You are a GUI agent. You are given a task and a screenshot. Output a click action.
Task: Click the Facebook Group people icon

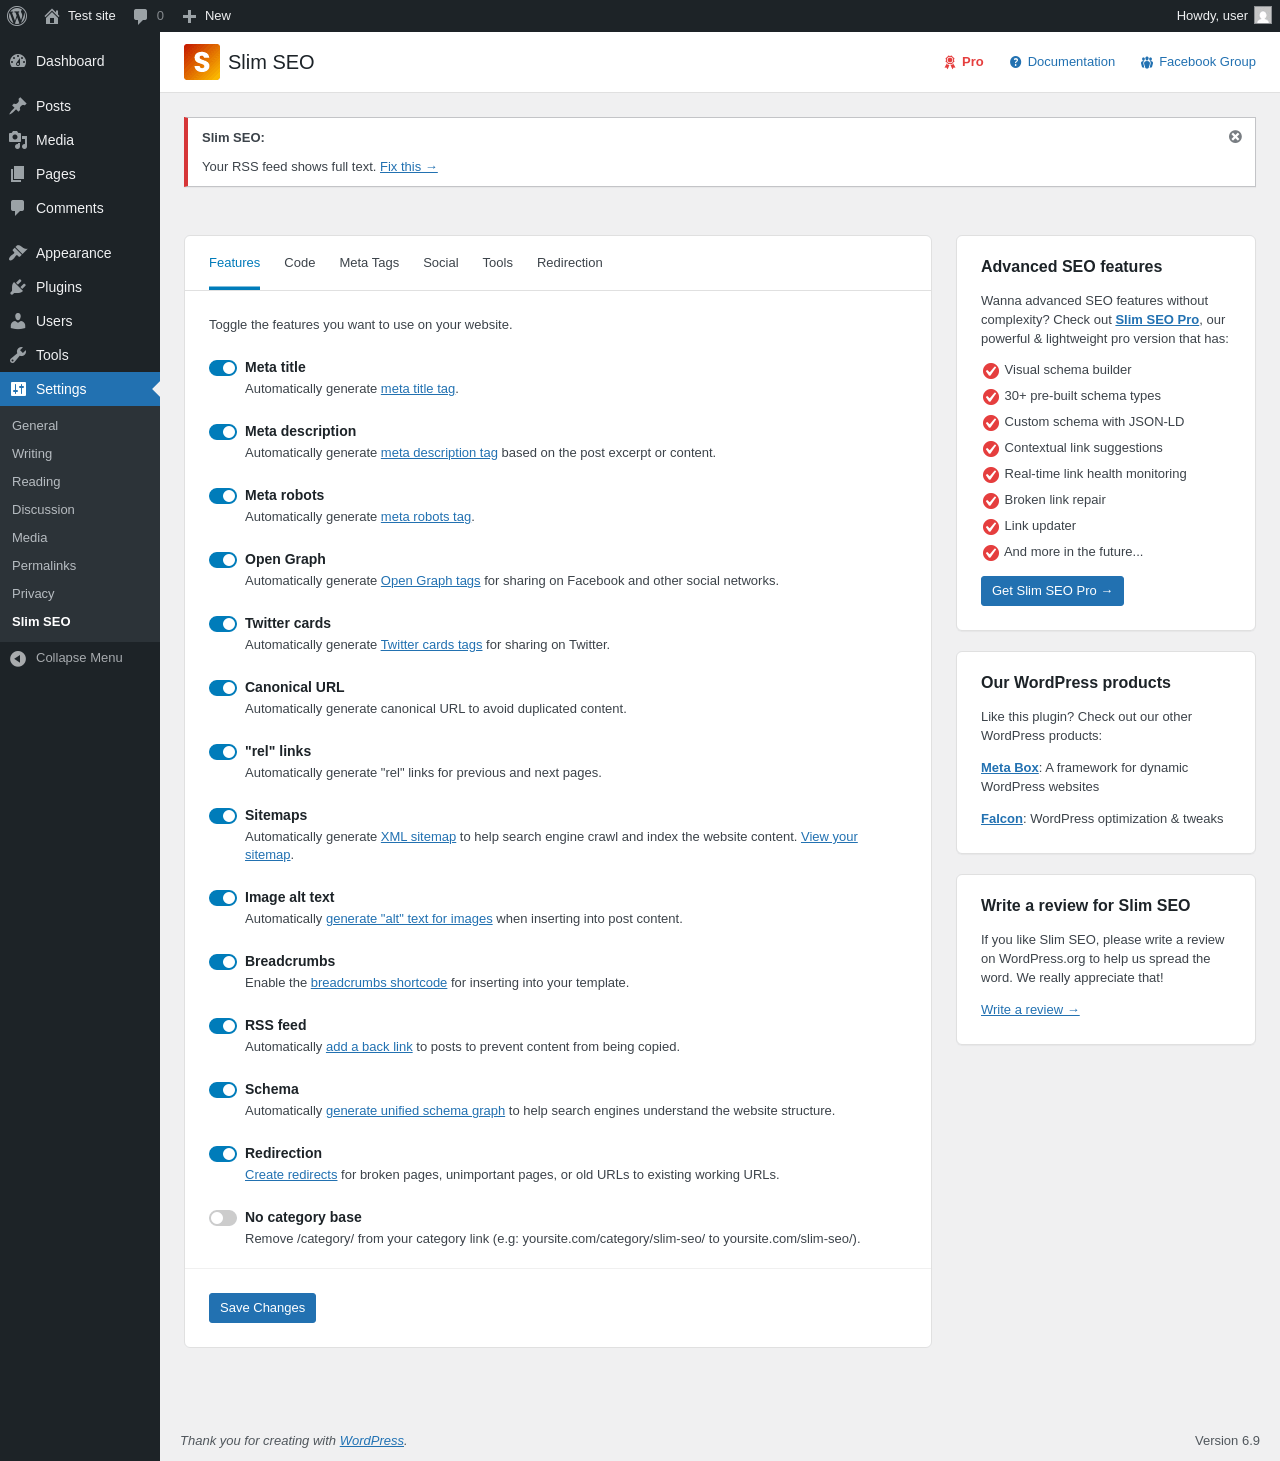pos(1147,62)
